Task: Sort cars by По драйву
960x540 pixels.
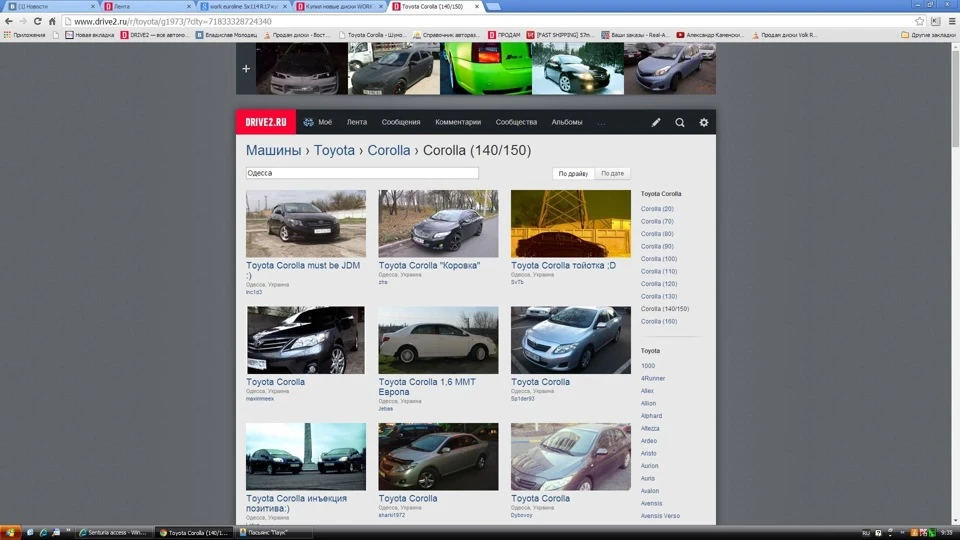Action: [x=573, y=173]
